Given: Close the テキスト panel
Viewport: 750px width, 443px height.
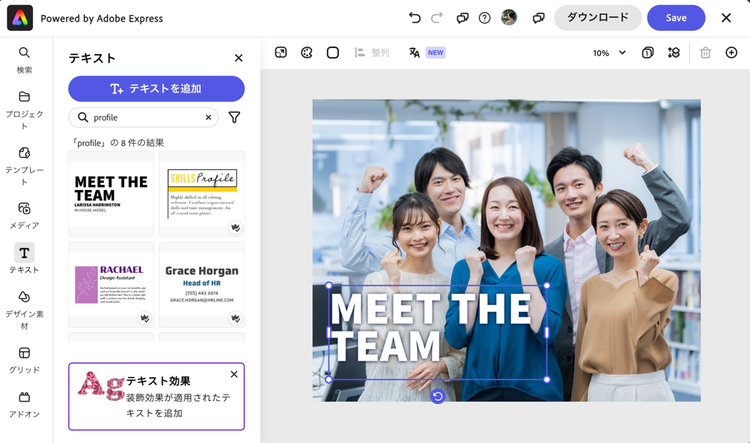Looking at the screenshot, I should [239, 58].
